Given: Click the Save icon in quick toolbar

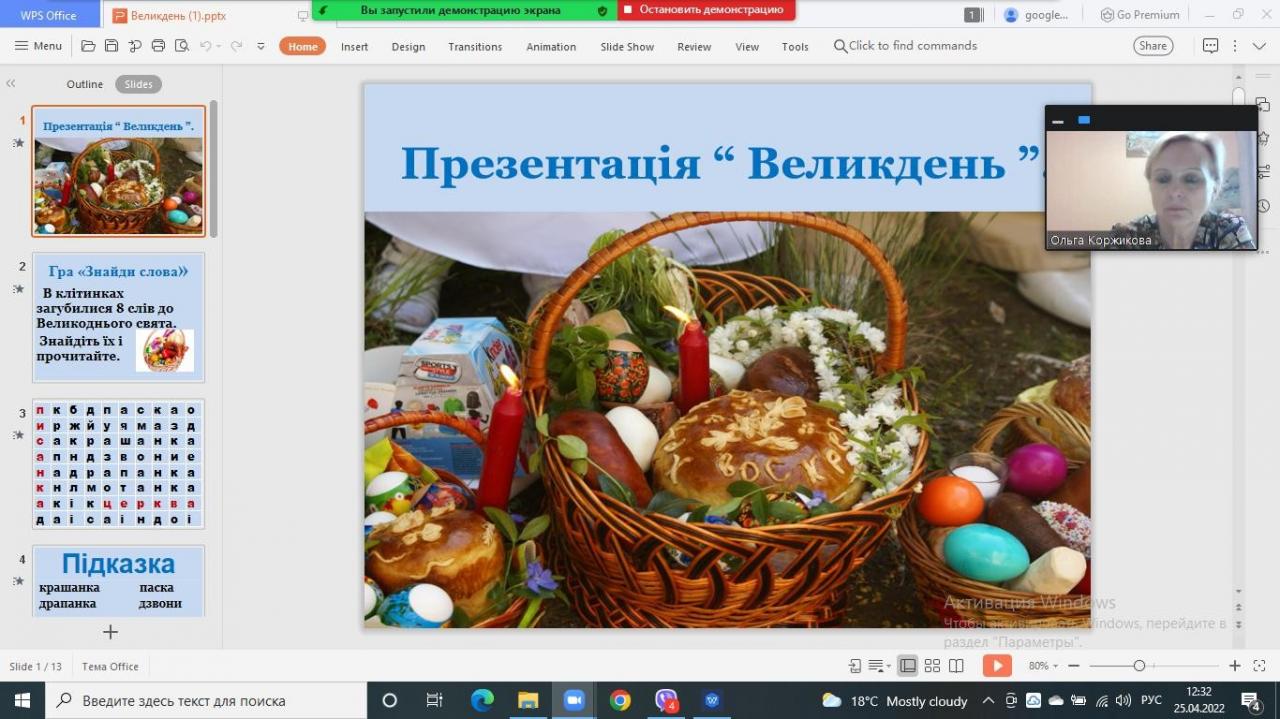Looking at the screenshot, I should pyautogui.click(x=111, y=46).
